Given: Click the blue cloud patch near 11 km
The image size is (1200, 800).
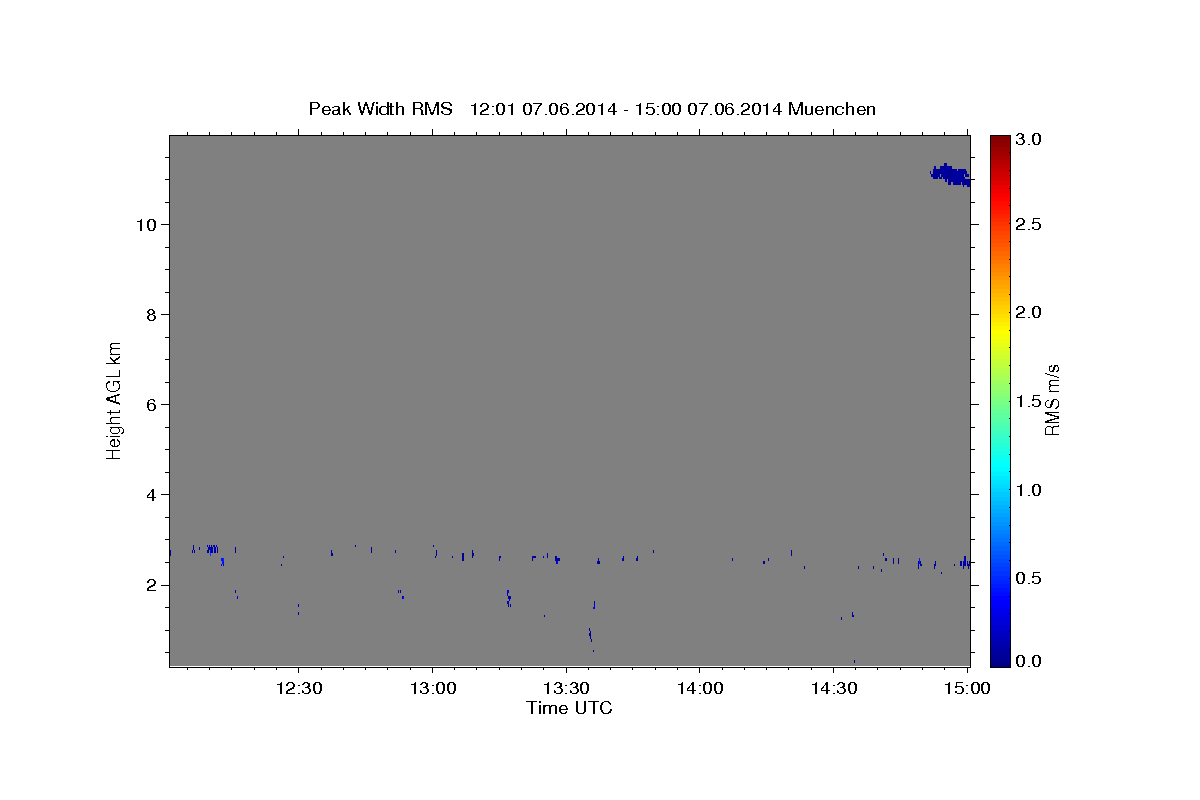Looking at the screenshot, I should (950, 175).
